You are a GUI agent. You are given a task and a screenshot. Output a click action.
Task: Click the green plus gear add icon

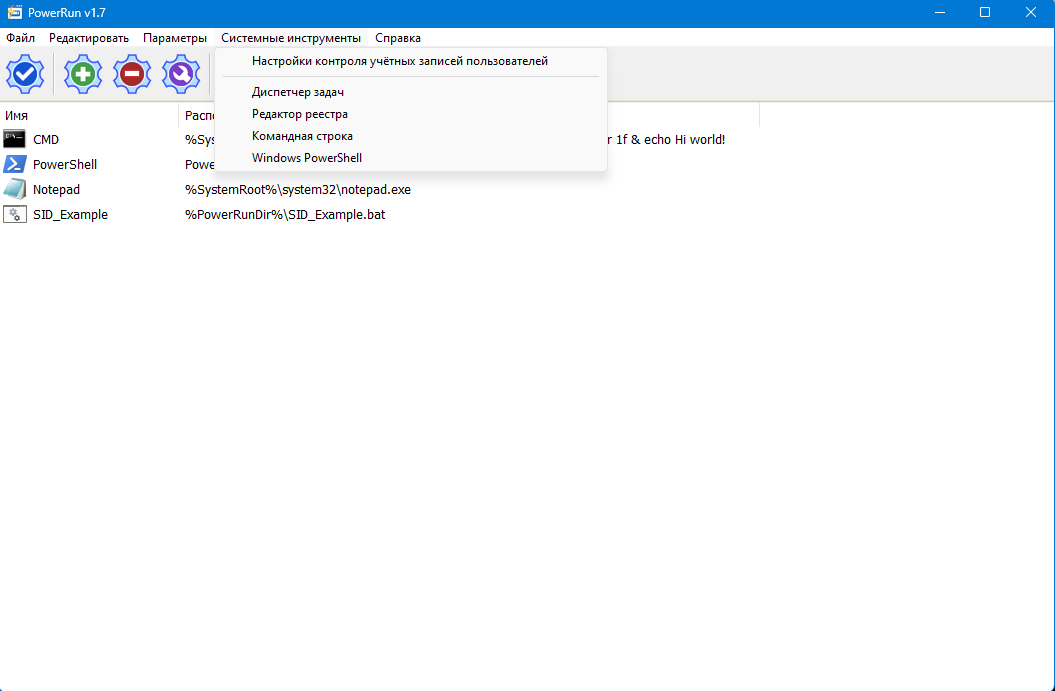[83, 74]
